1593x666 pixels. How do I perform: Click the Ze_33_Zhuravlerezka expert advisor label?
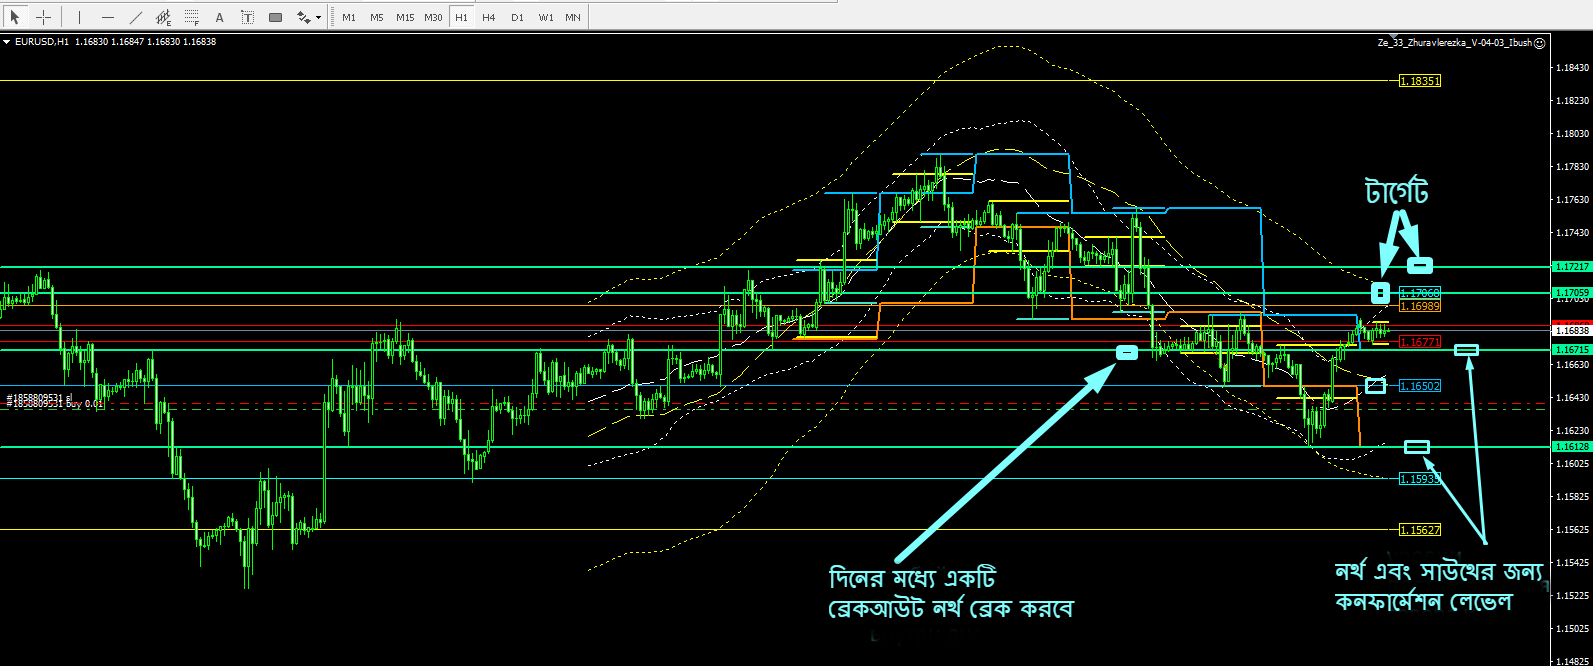coord(1454,43)
